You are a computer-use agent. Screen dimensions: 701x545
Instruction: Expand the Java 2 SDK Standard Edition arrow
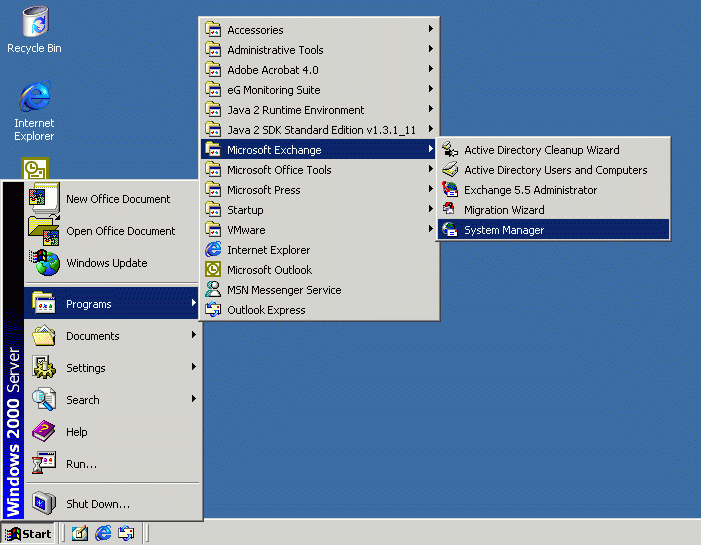coord(431,129)
